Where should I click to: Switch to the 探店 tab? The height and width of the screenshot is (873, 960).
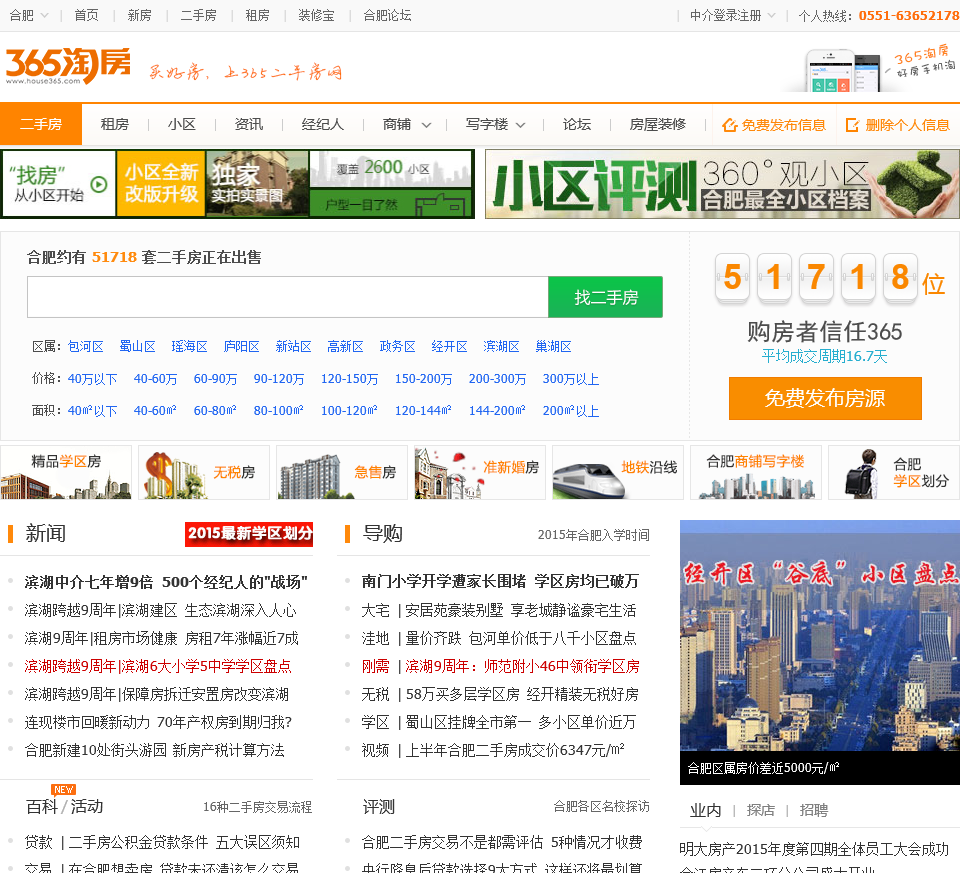coord(760,811)
